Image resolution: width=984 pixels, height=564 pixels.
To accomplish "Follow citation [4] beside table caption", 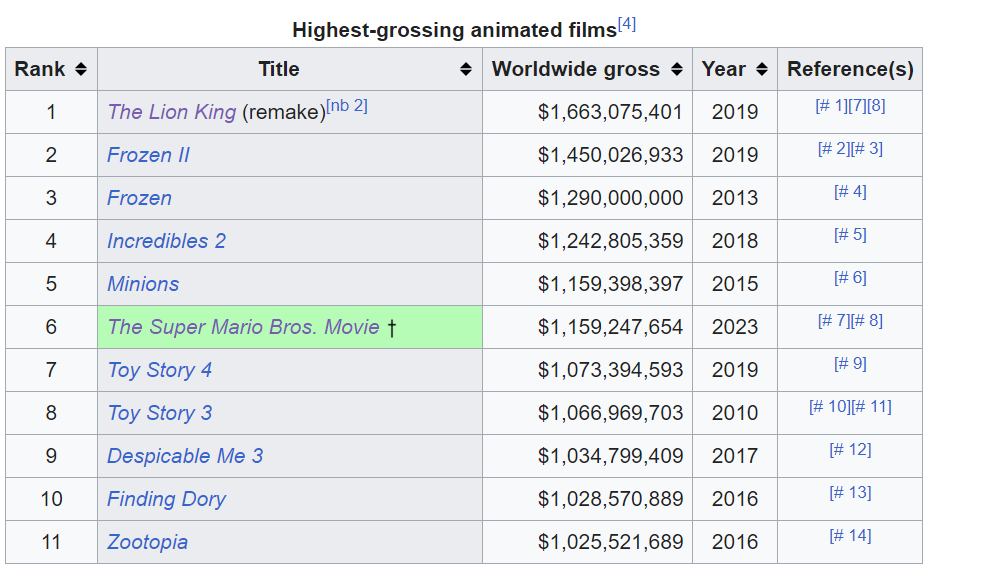I will (627, 24).
